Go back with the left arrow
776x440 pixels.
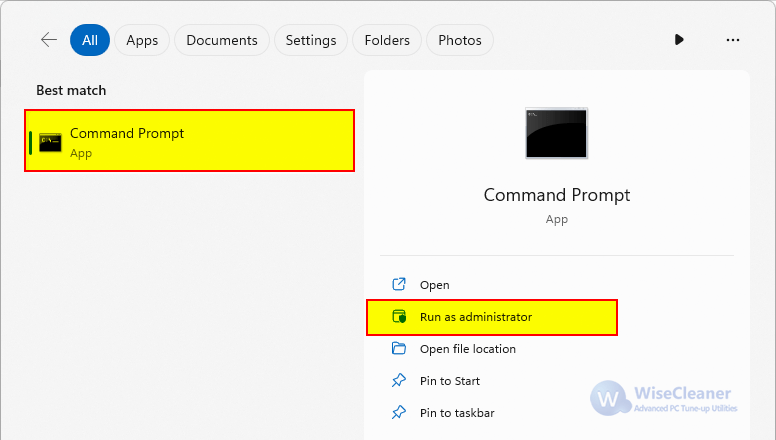pyautogui.click(x=49, y=40)
